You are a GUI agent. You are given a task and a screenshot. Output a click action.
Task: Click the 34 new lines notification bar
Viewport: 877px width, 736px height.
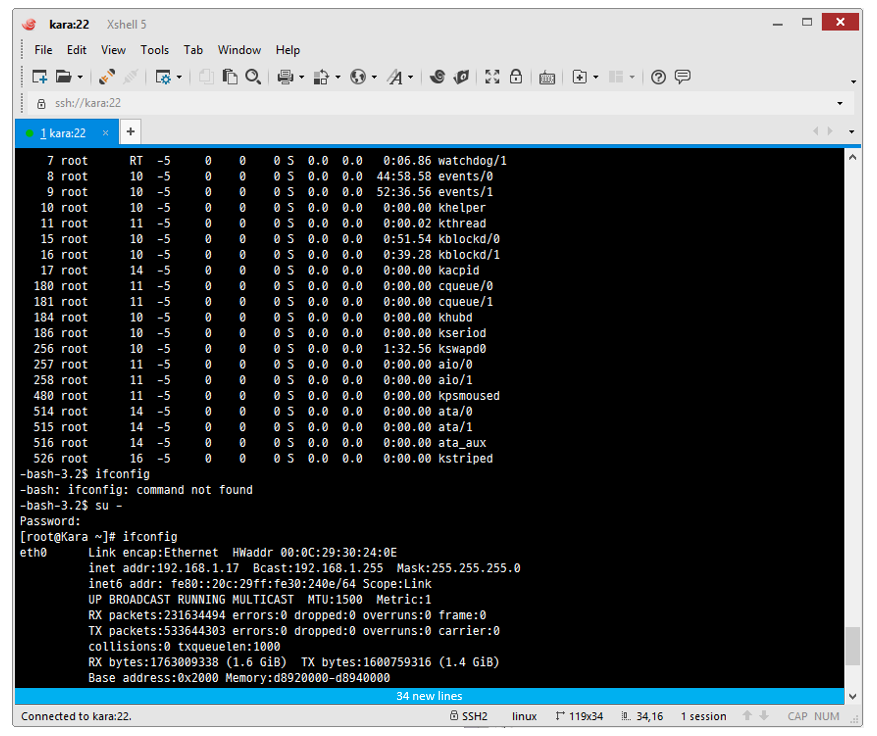(428, 695)
